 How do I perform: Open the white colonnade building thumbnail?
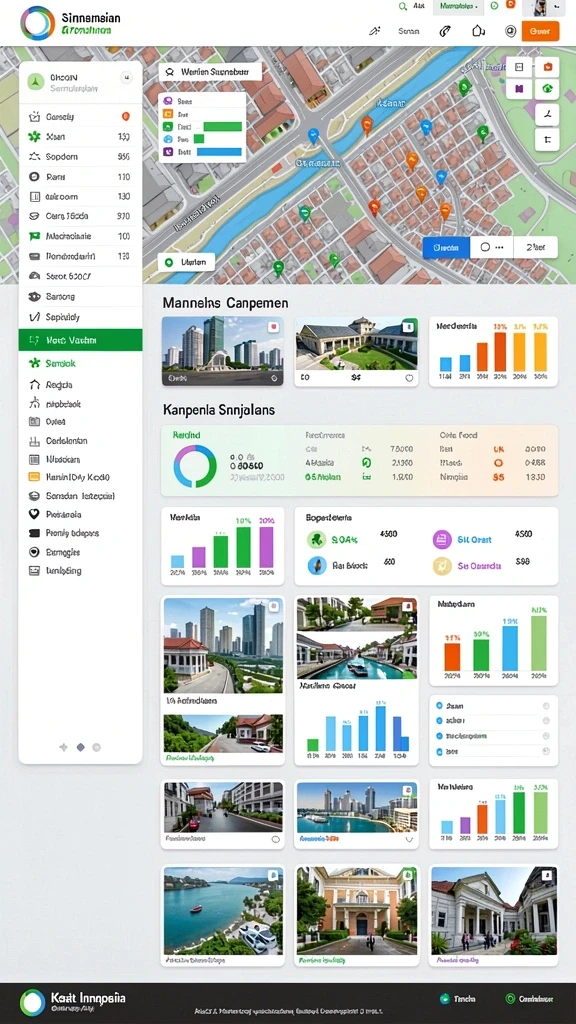click(494, 910)
